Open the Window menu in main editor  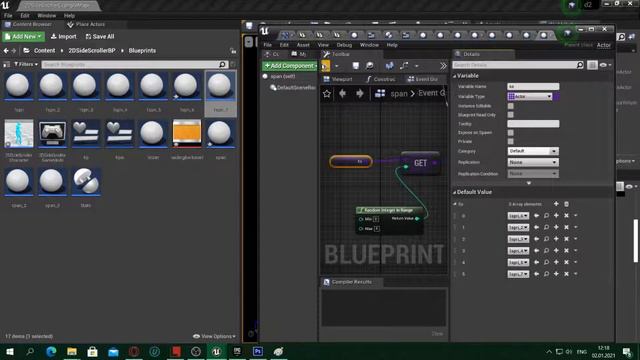[x=47, y=16]
